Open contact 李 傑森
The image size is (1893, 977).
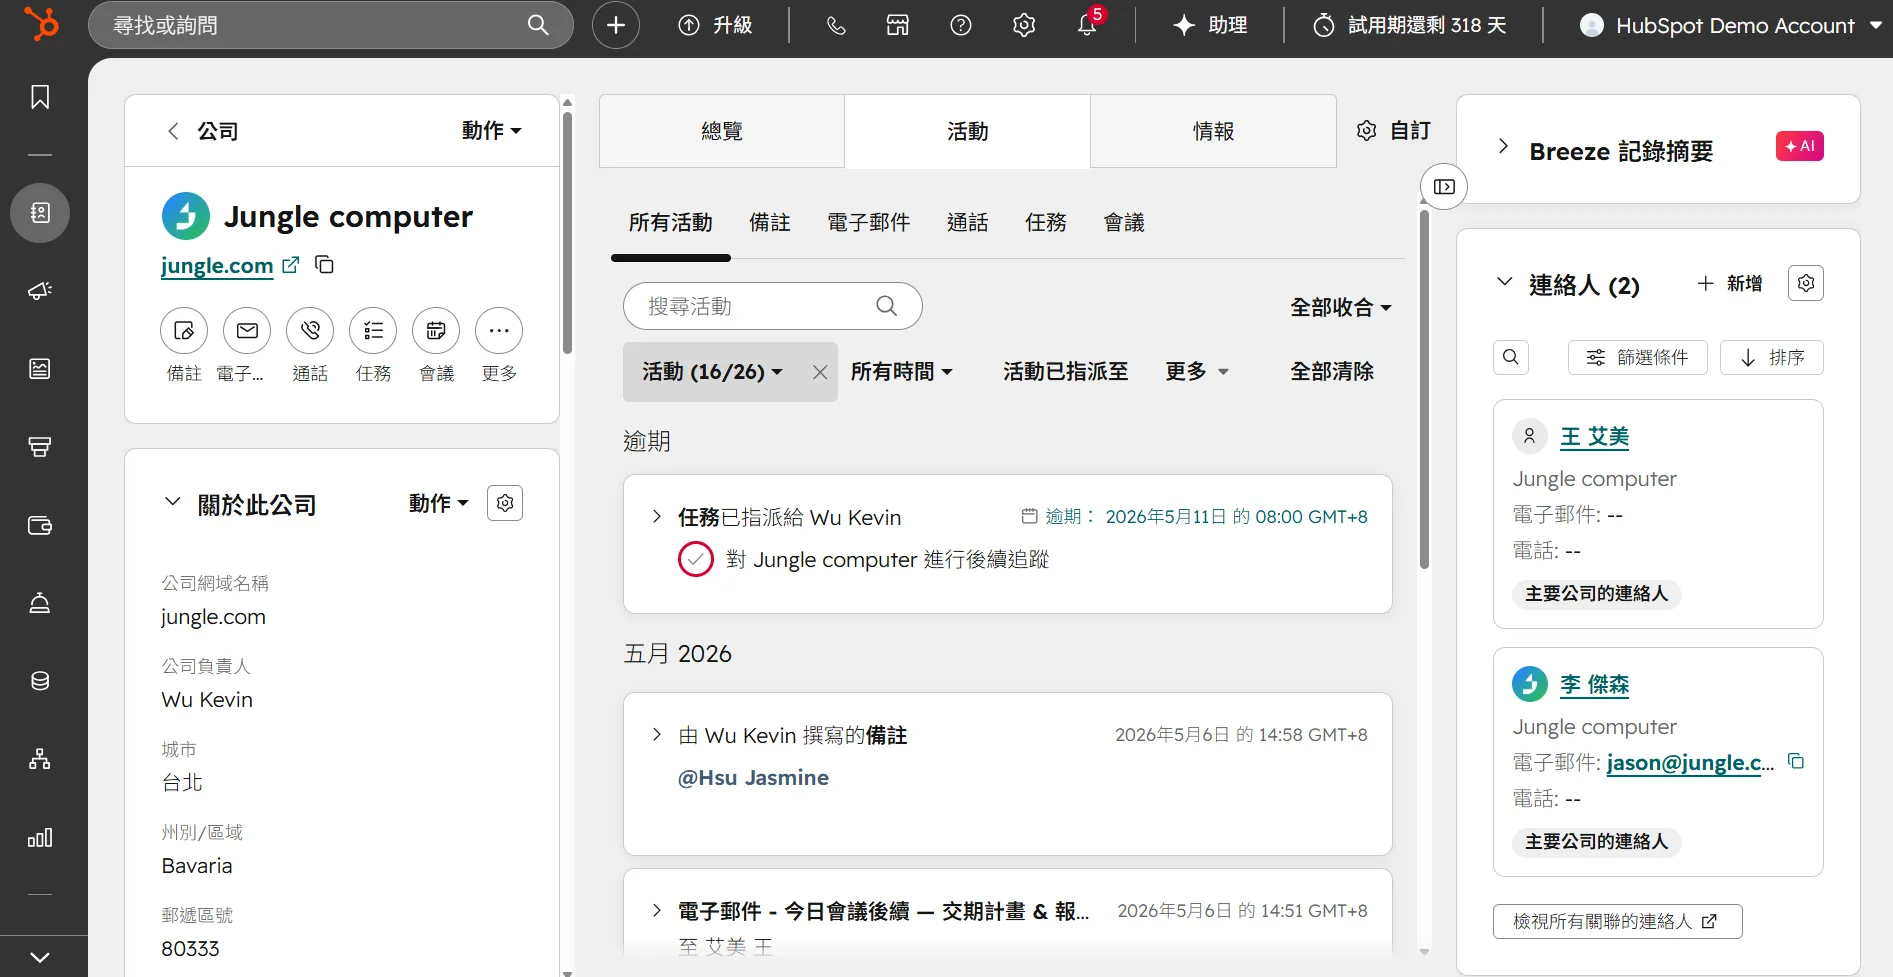coord(1594,685)
